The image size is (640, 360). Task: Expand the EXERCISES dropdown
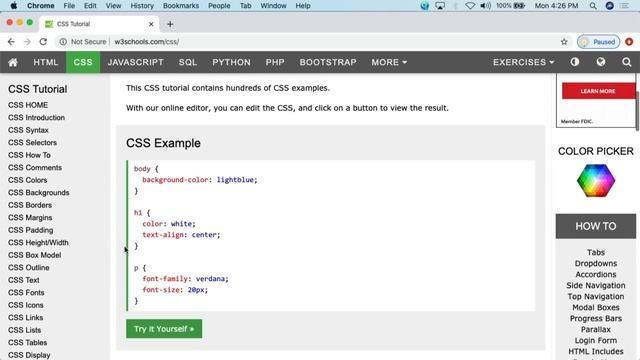click(x=523, y=62)
